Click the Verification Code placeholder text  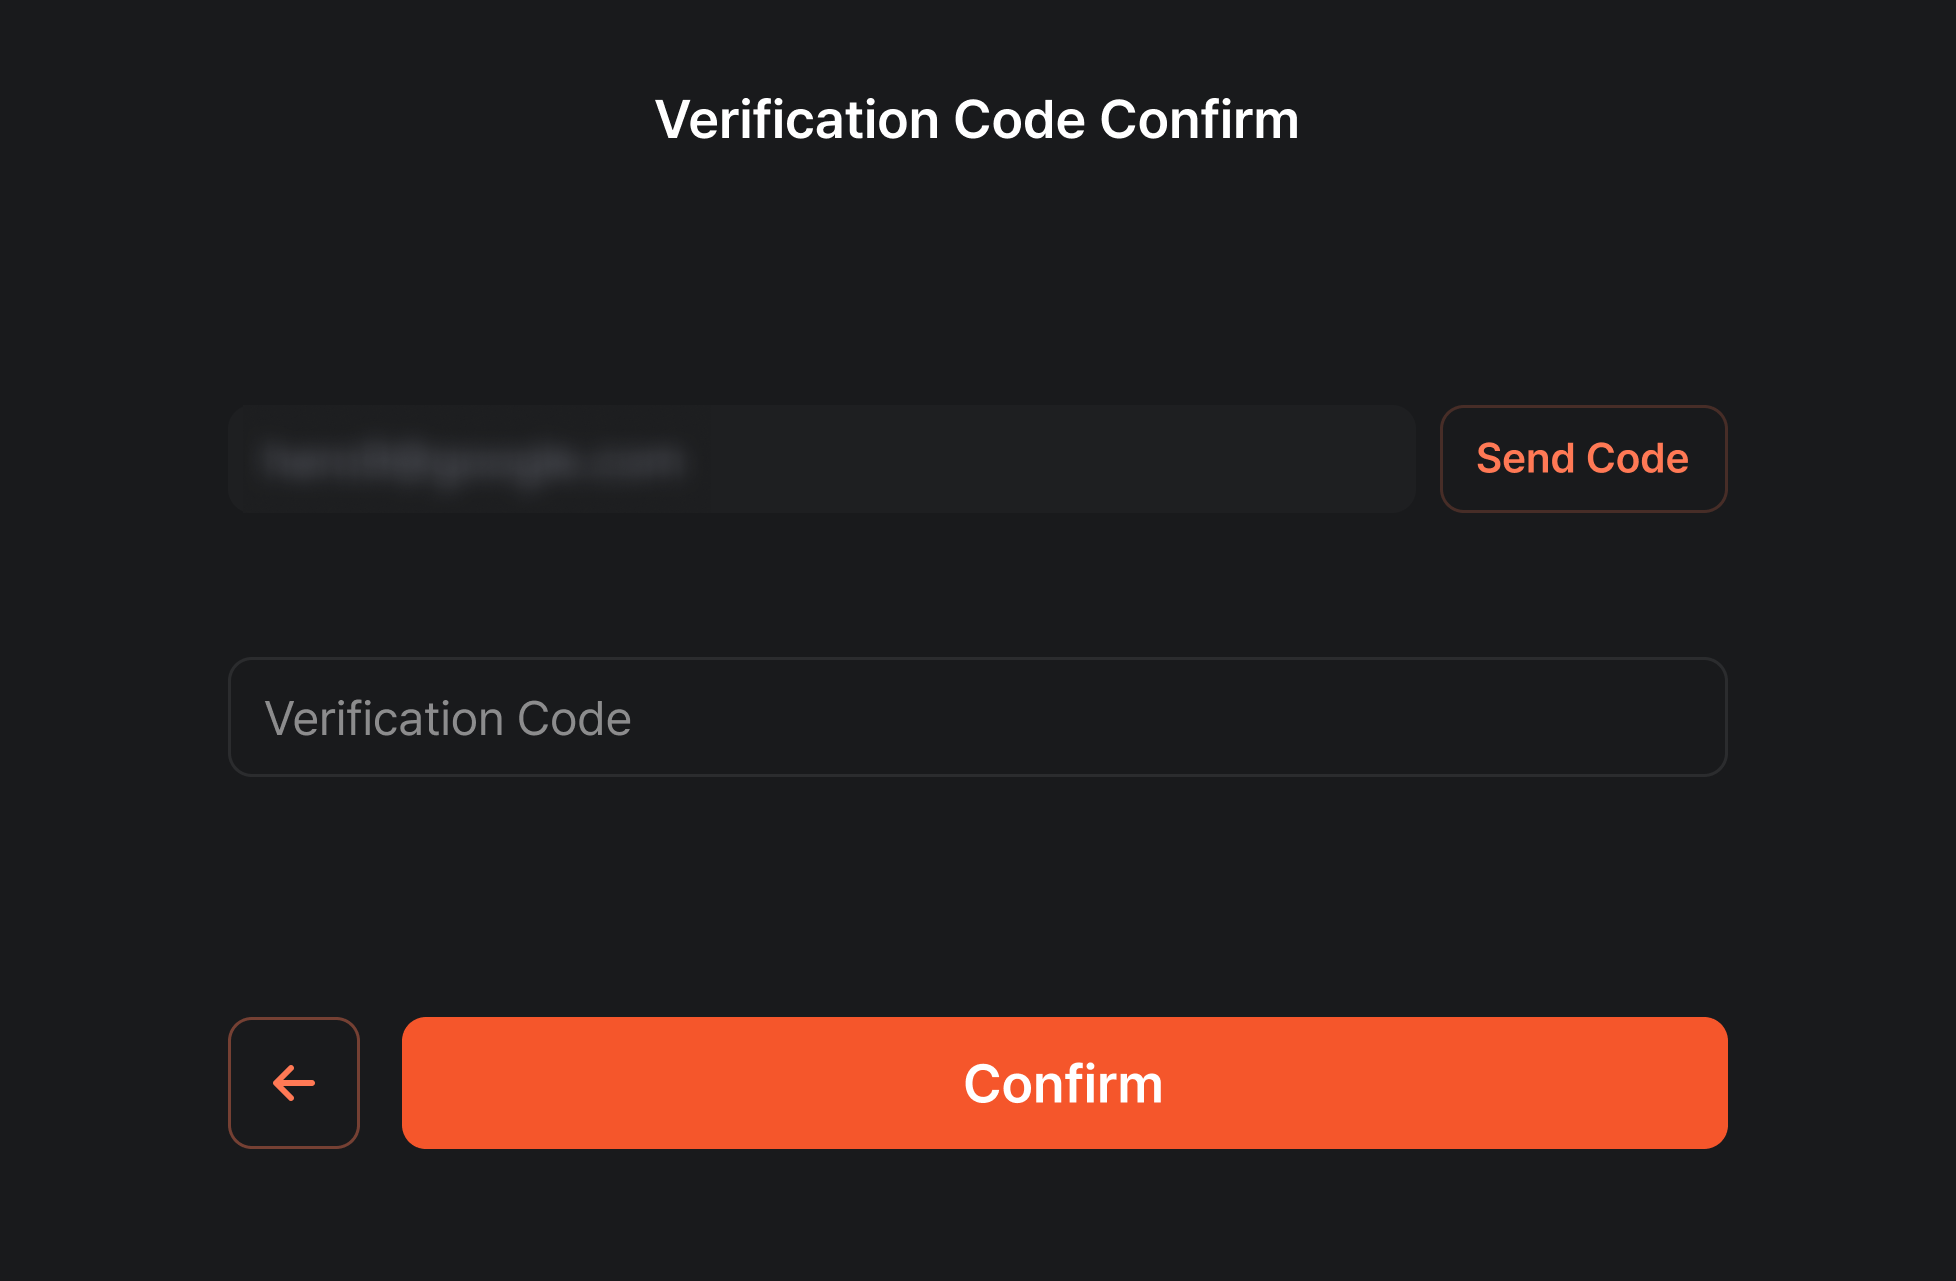[x=448, y=718]
